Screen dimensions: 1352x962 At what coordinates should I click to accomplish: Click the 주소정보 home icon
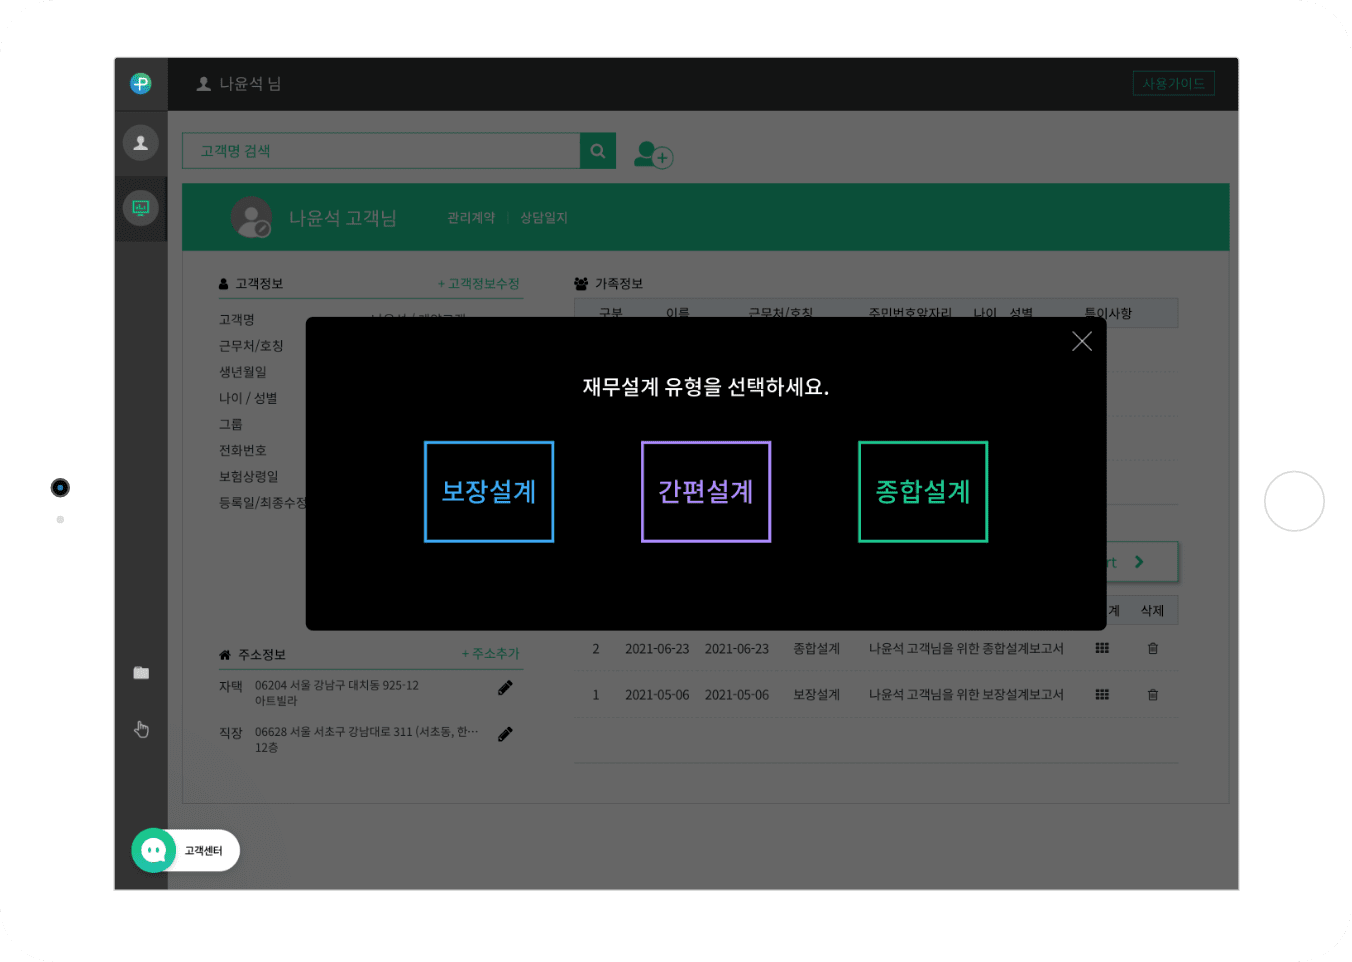click(x=225, y=655)
